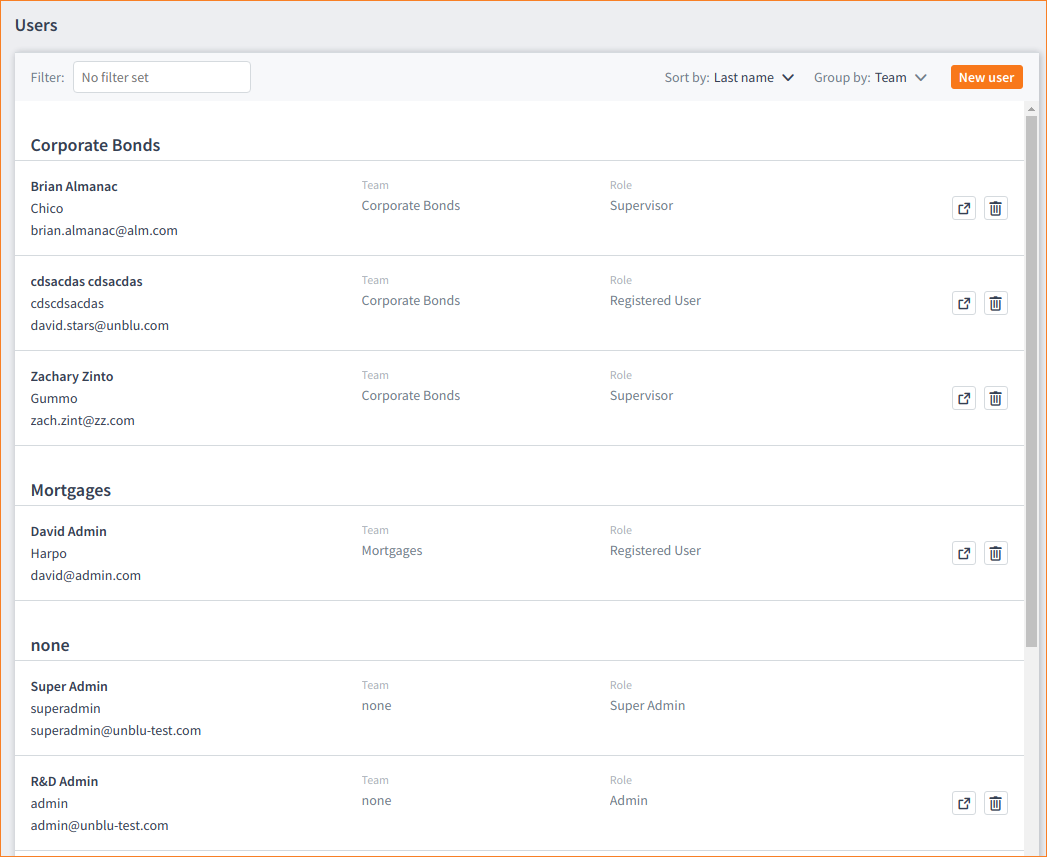Delete the R&D Admin user
The height and width of the screenshot is (857, 1047).
click(995, 803)
